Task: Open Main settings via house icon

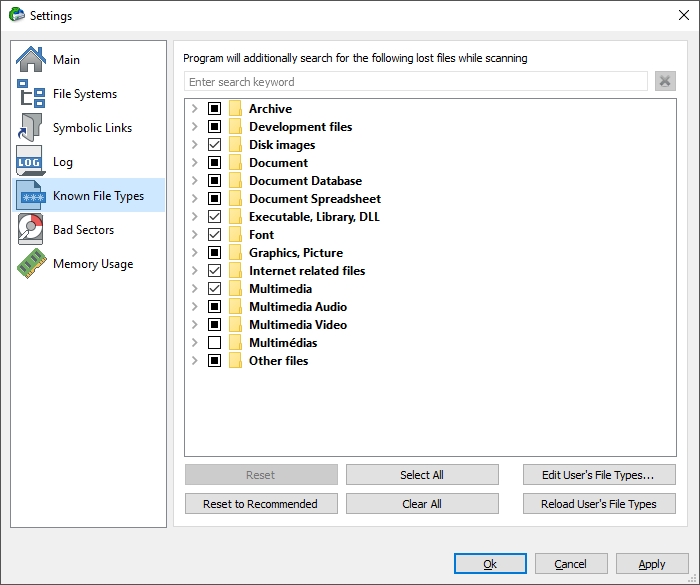Action: 31,59
